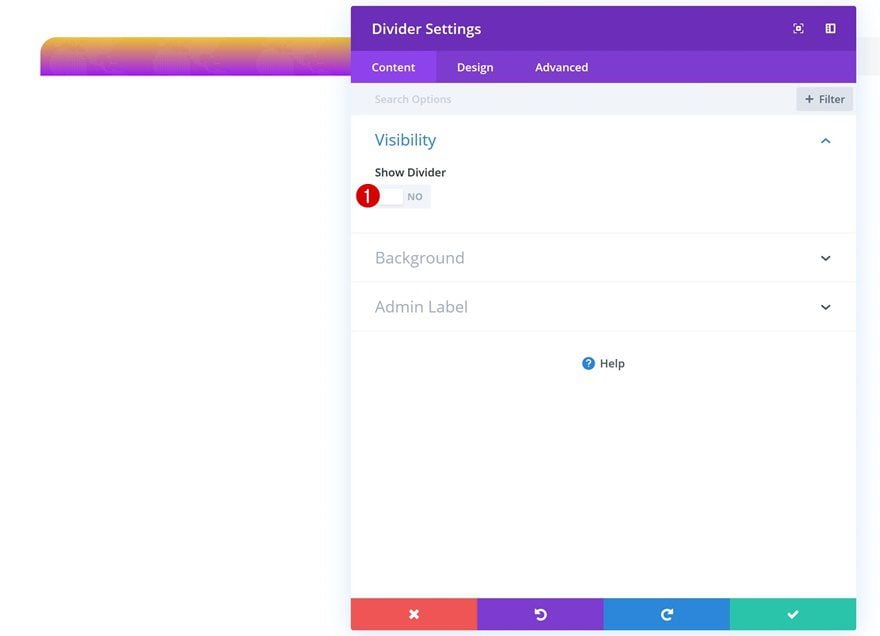
Task: Click the Visibility section title
Action: 405,140
